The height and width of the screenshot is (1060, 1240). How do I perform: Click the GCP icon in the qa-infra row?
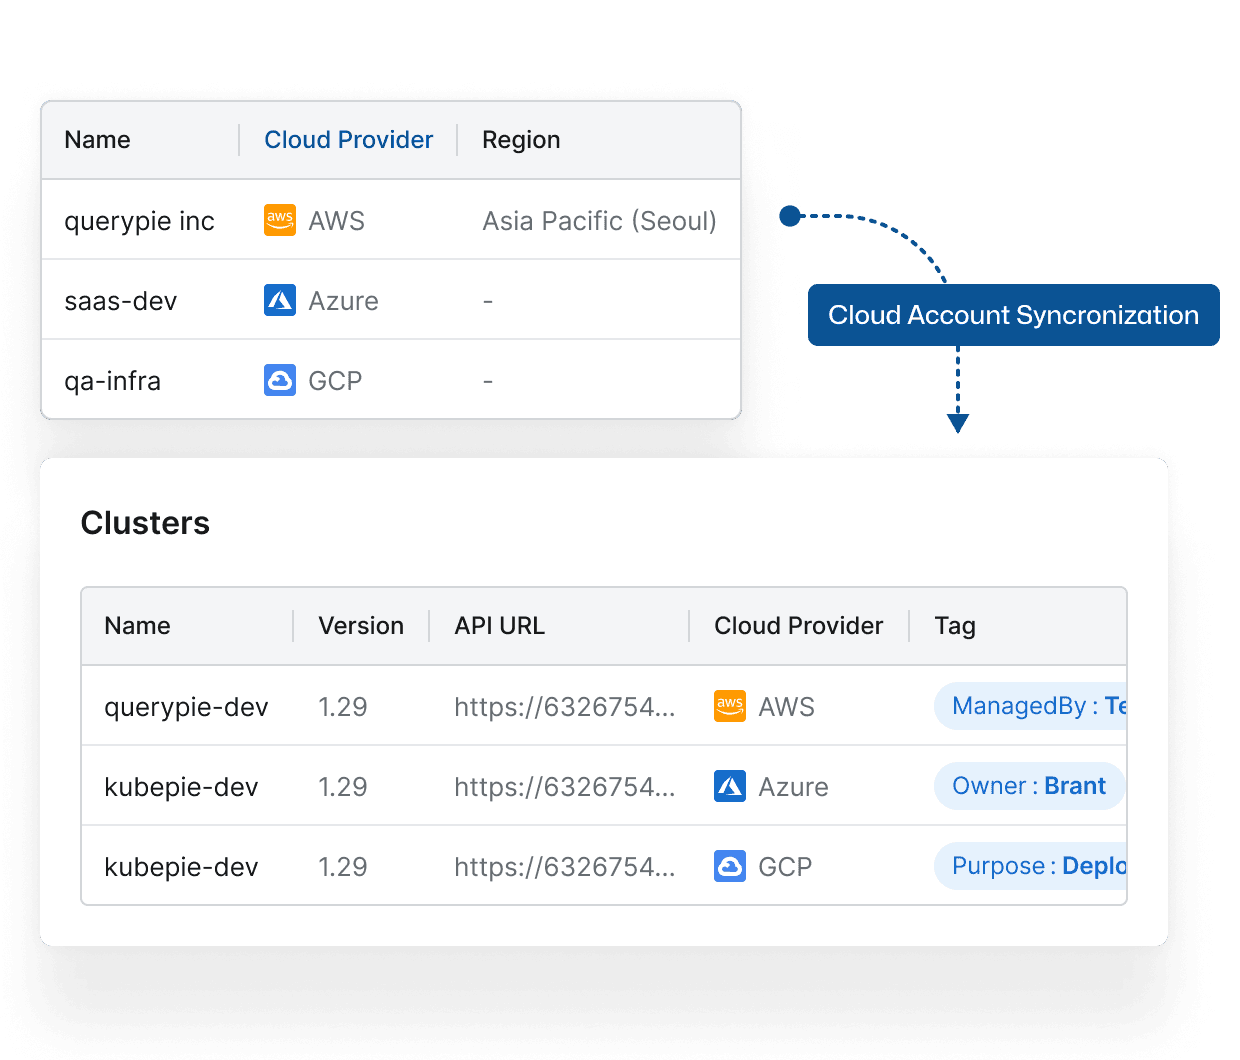(279, 380)
